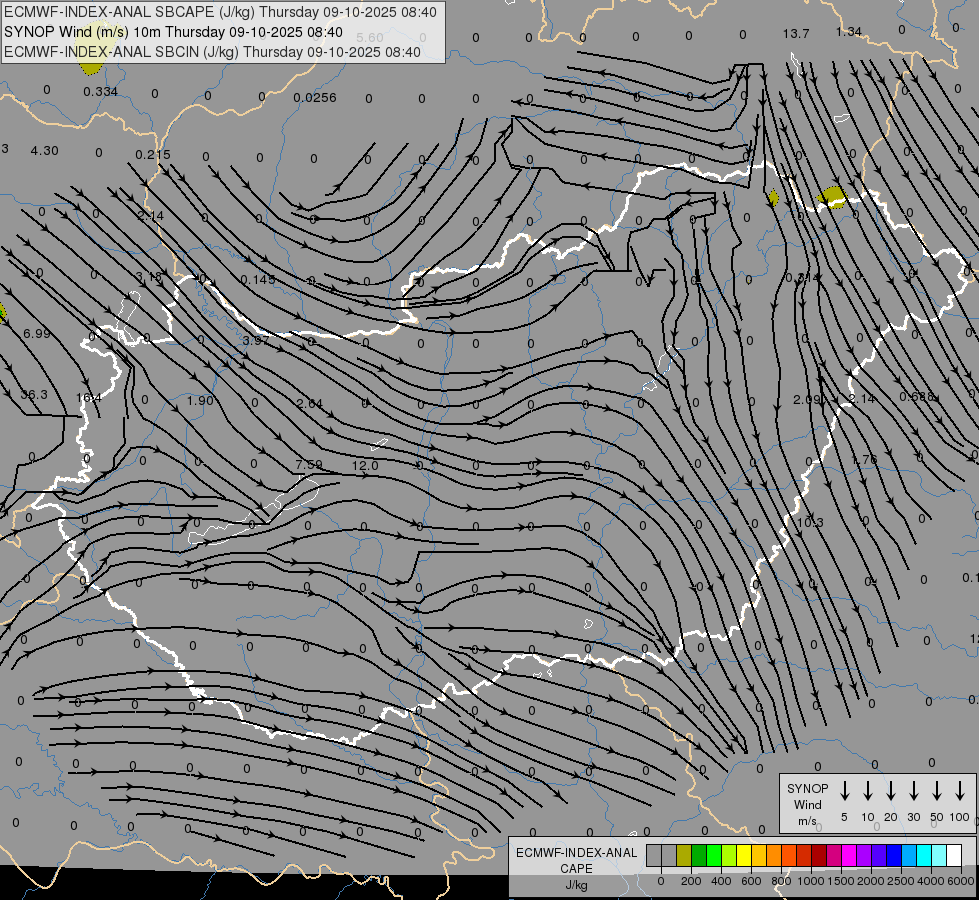Screen dimensions: 979x900
Task: Pick the dark red swatch in the CAPE legend
Action: (x=819, y=855)
